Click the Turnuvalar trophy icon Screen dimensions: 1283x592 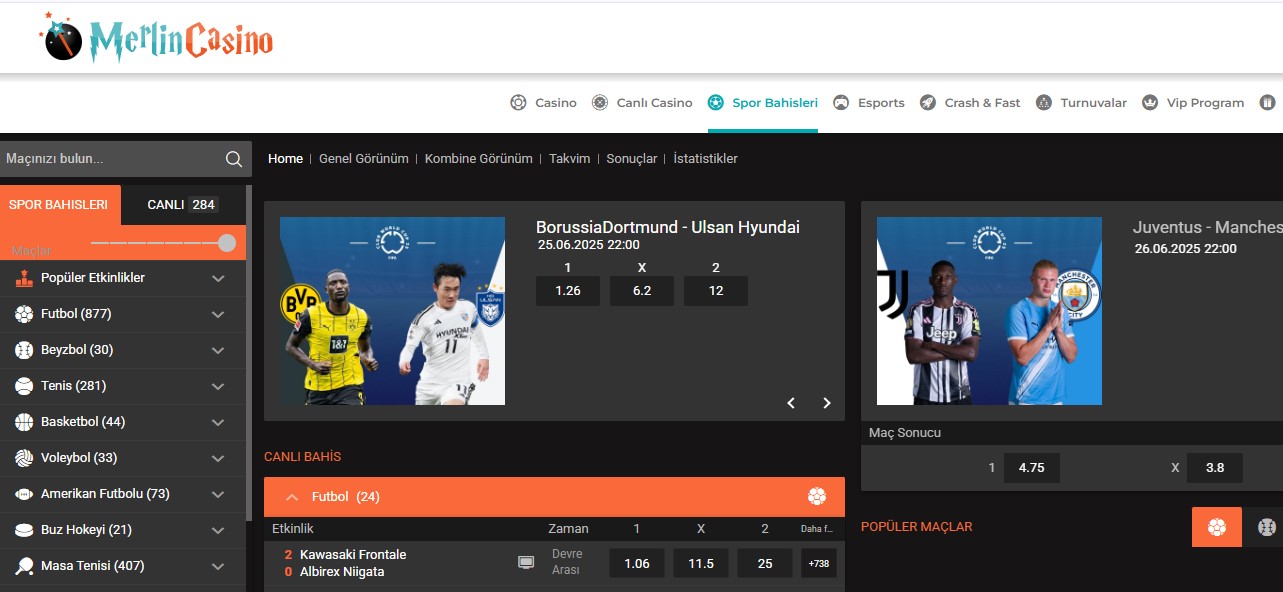click(1044, 102)
